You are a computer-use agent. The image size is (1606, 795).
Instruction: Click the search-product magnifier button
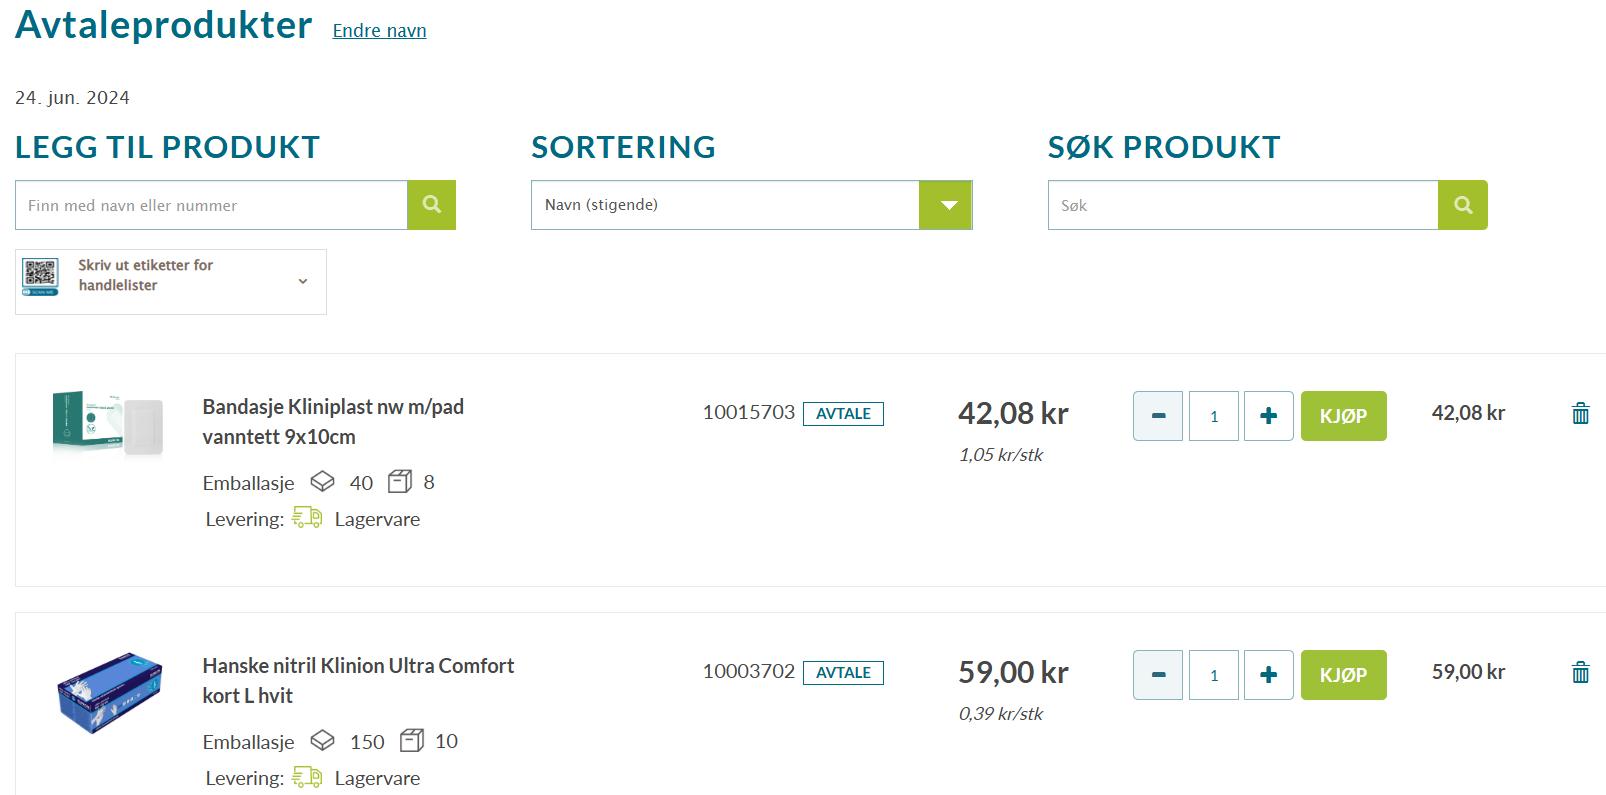(x=1462, y=205)
